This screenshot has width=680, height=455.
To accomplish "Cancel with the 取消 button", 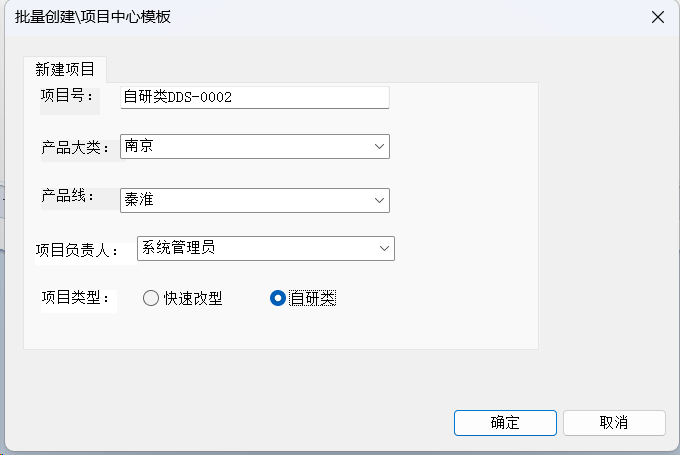I will pyautogui.click(x=614, y=423).
